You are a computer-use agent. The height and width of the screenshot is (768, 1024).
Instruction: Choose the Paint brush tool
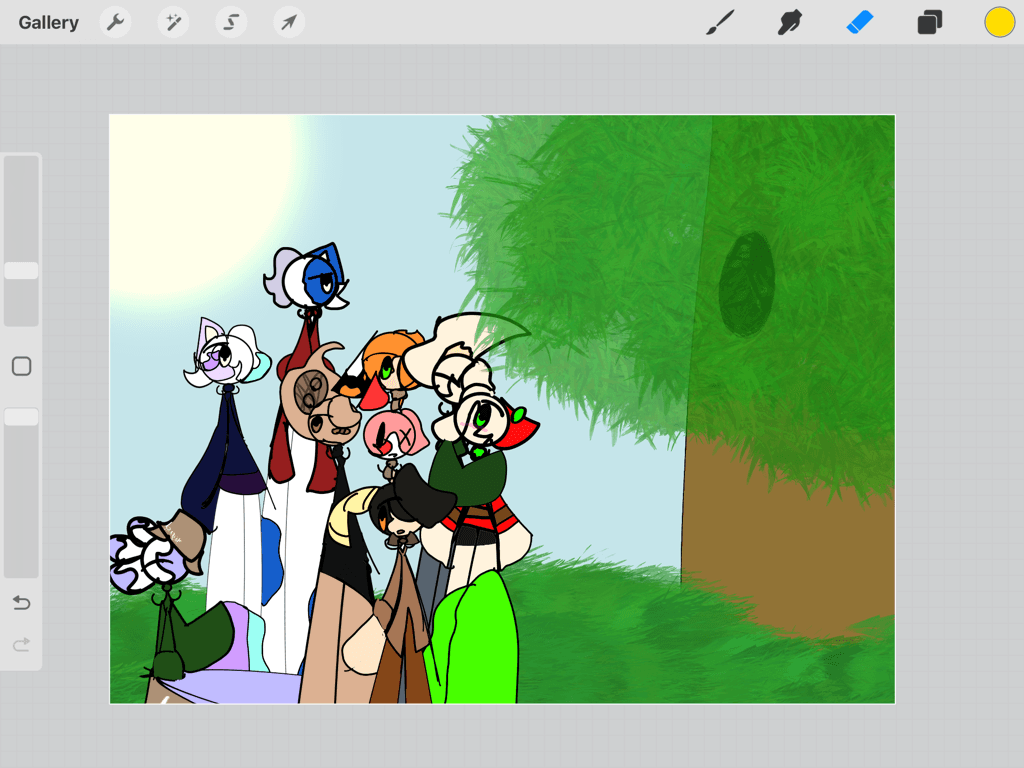[719, 22]
